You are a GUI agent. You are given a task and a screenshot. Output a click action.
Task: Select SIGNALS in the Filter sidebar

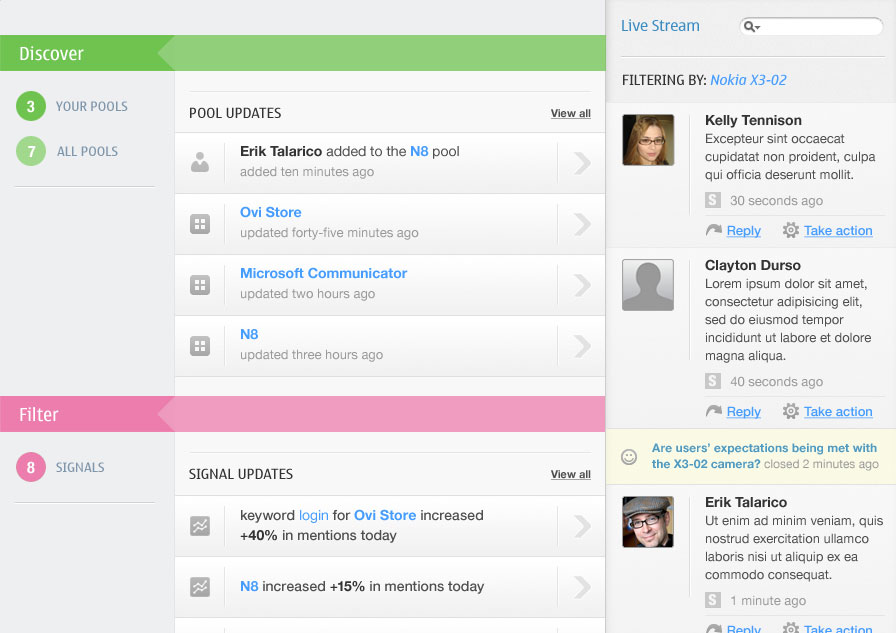(80, 467)
